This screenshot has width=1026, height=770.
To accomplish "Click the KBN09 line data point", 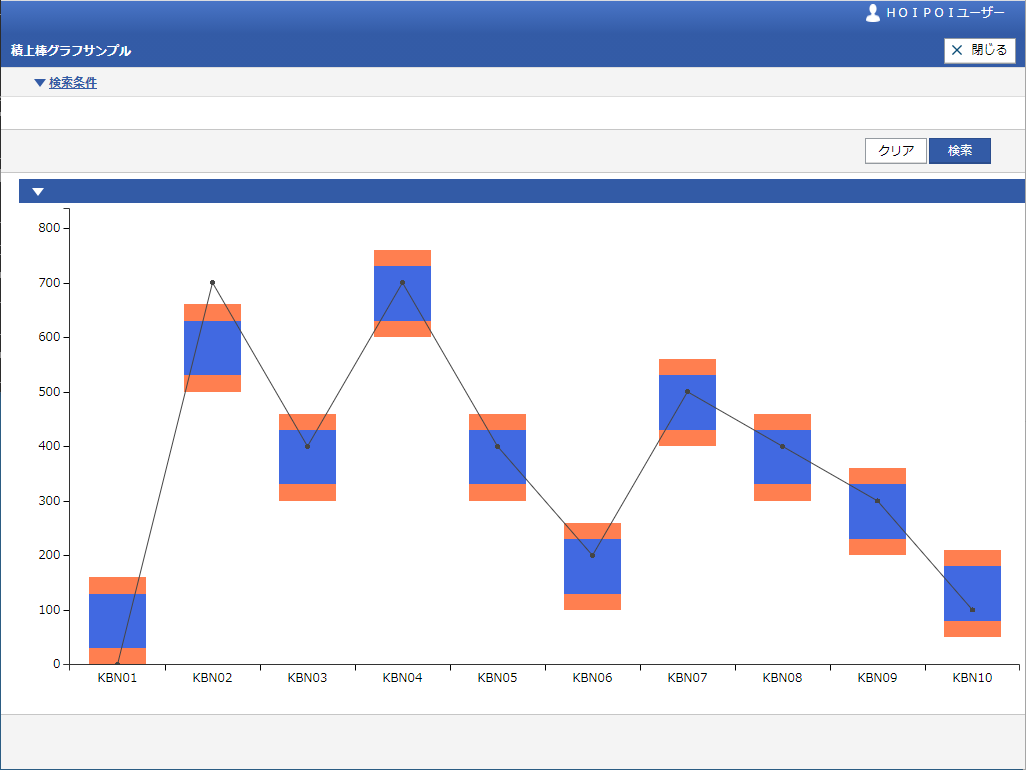I will tap(877, 501).
